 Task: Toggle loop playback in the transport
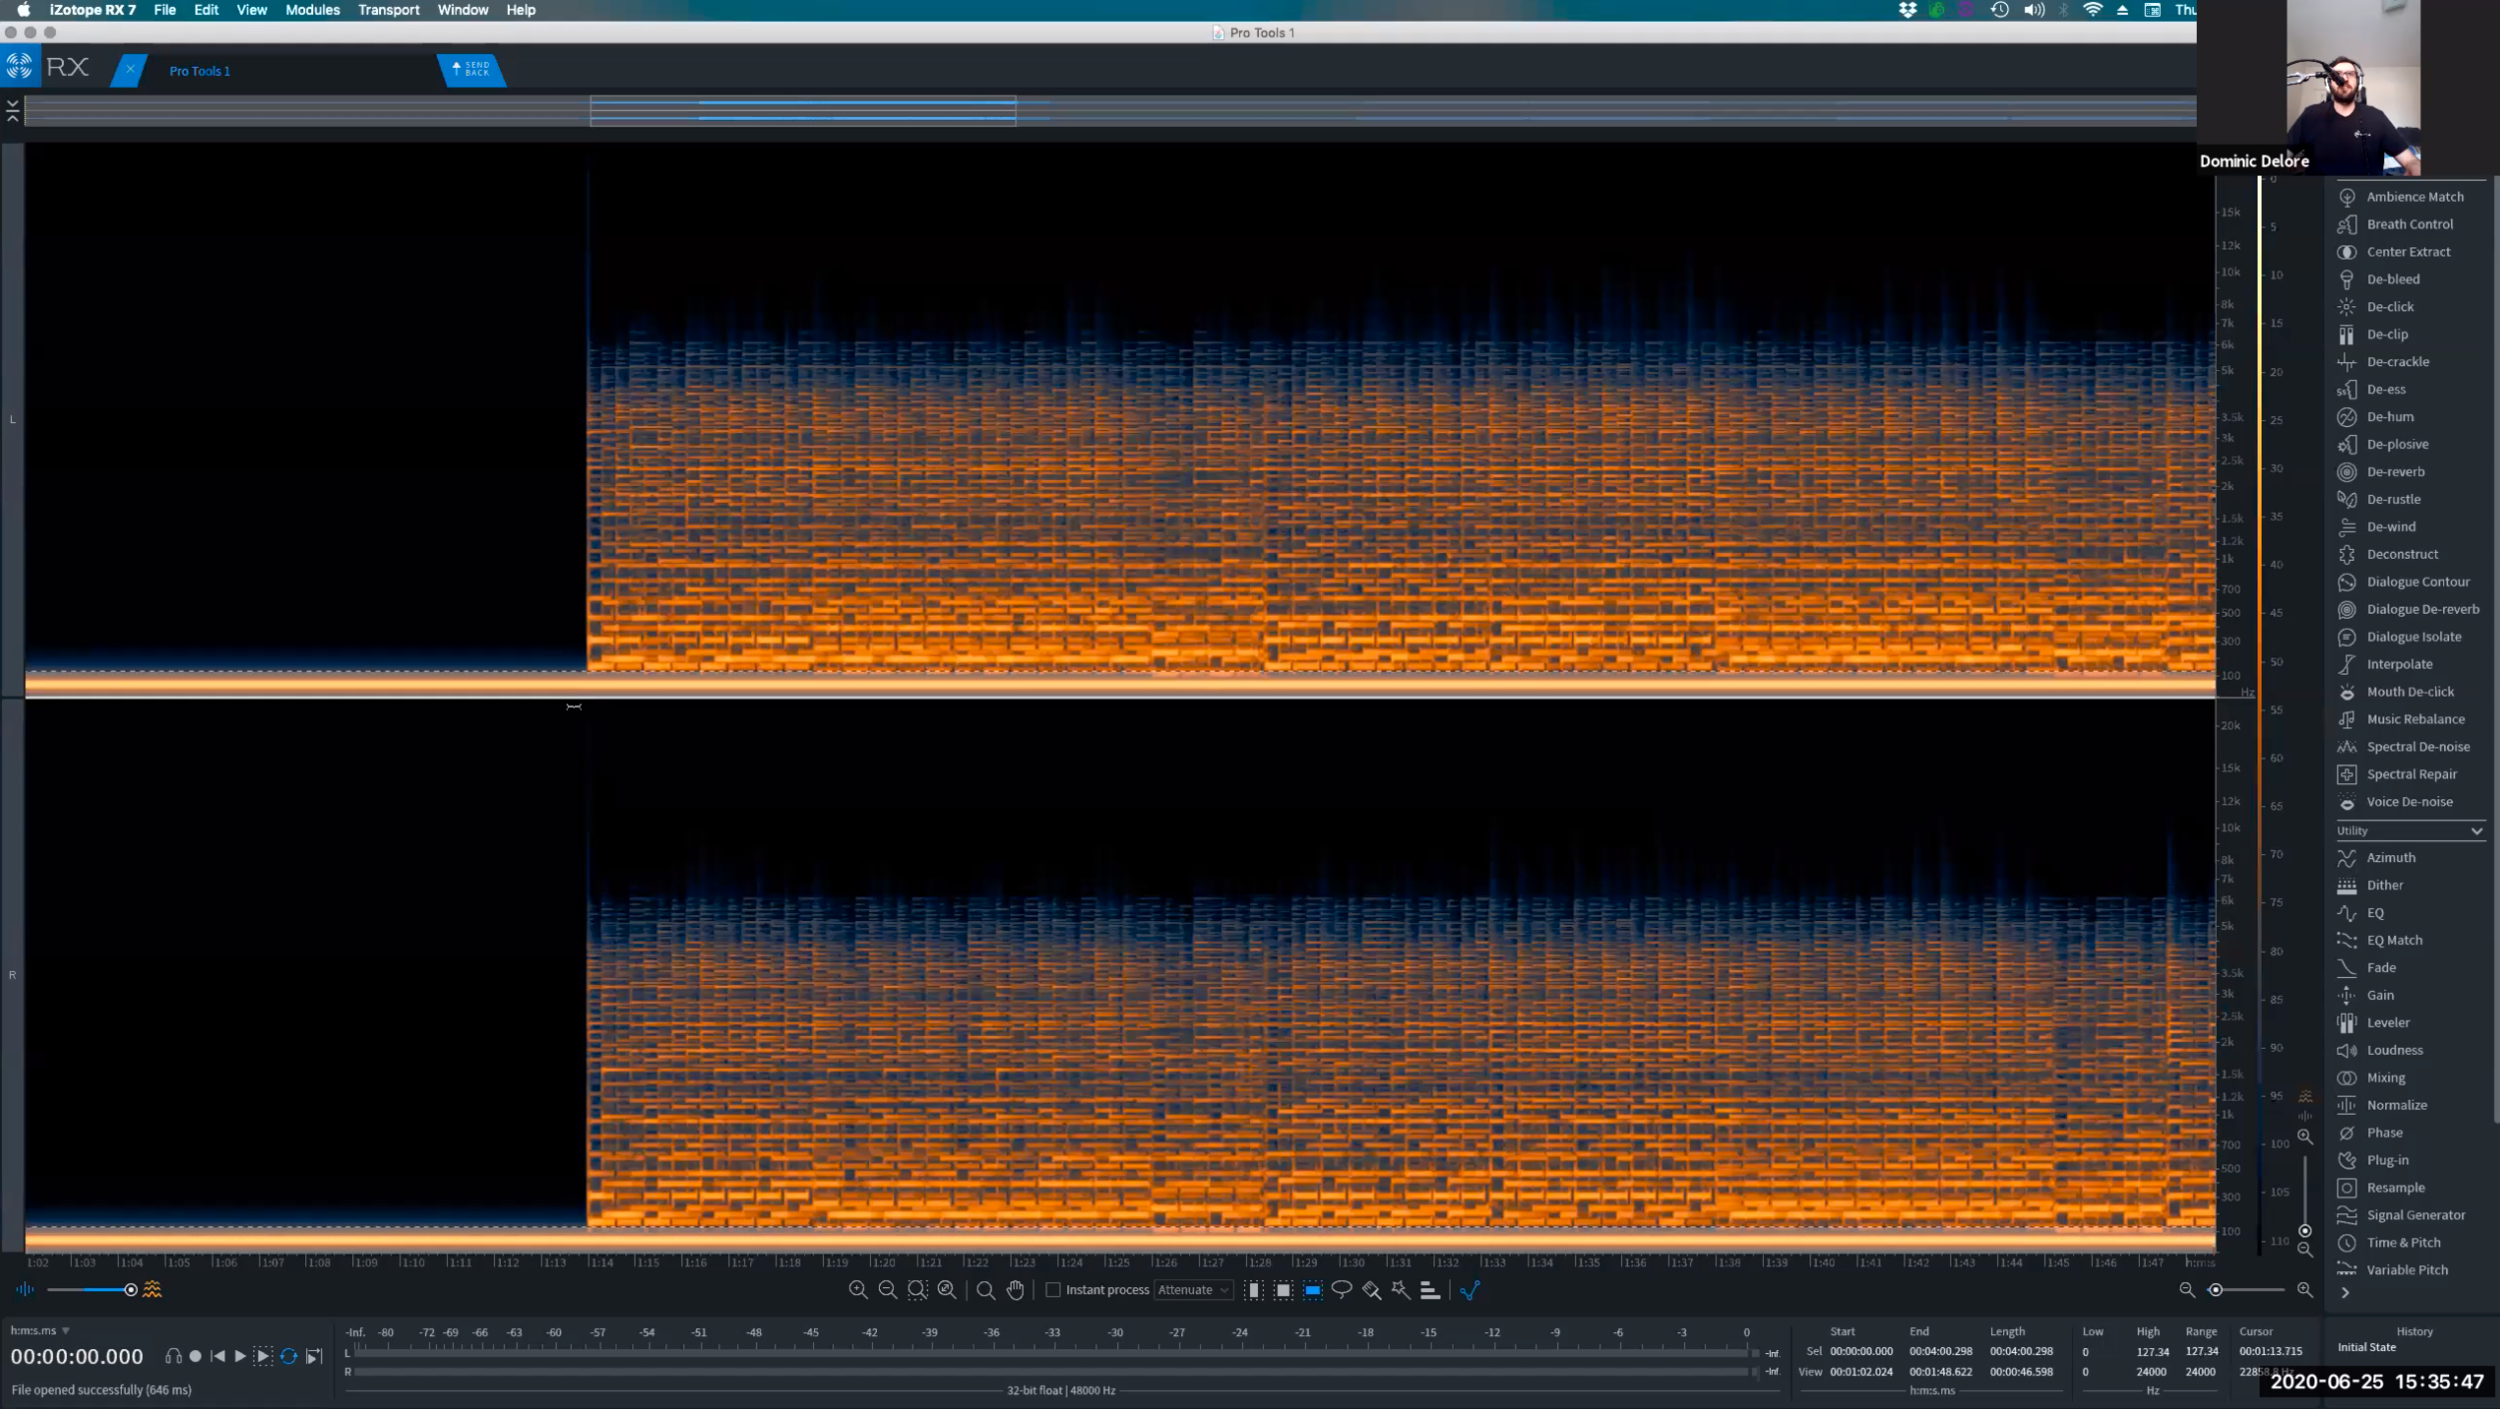pyautogui.click(x=290, y=1356)
